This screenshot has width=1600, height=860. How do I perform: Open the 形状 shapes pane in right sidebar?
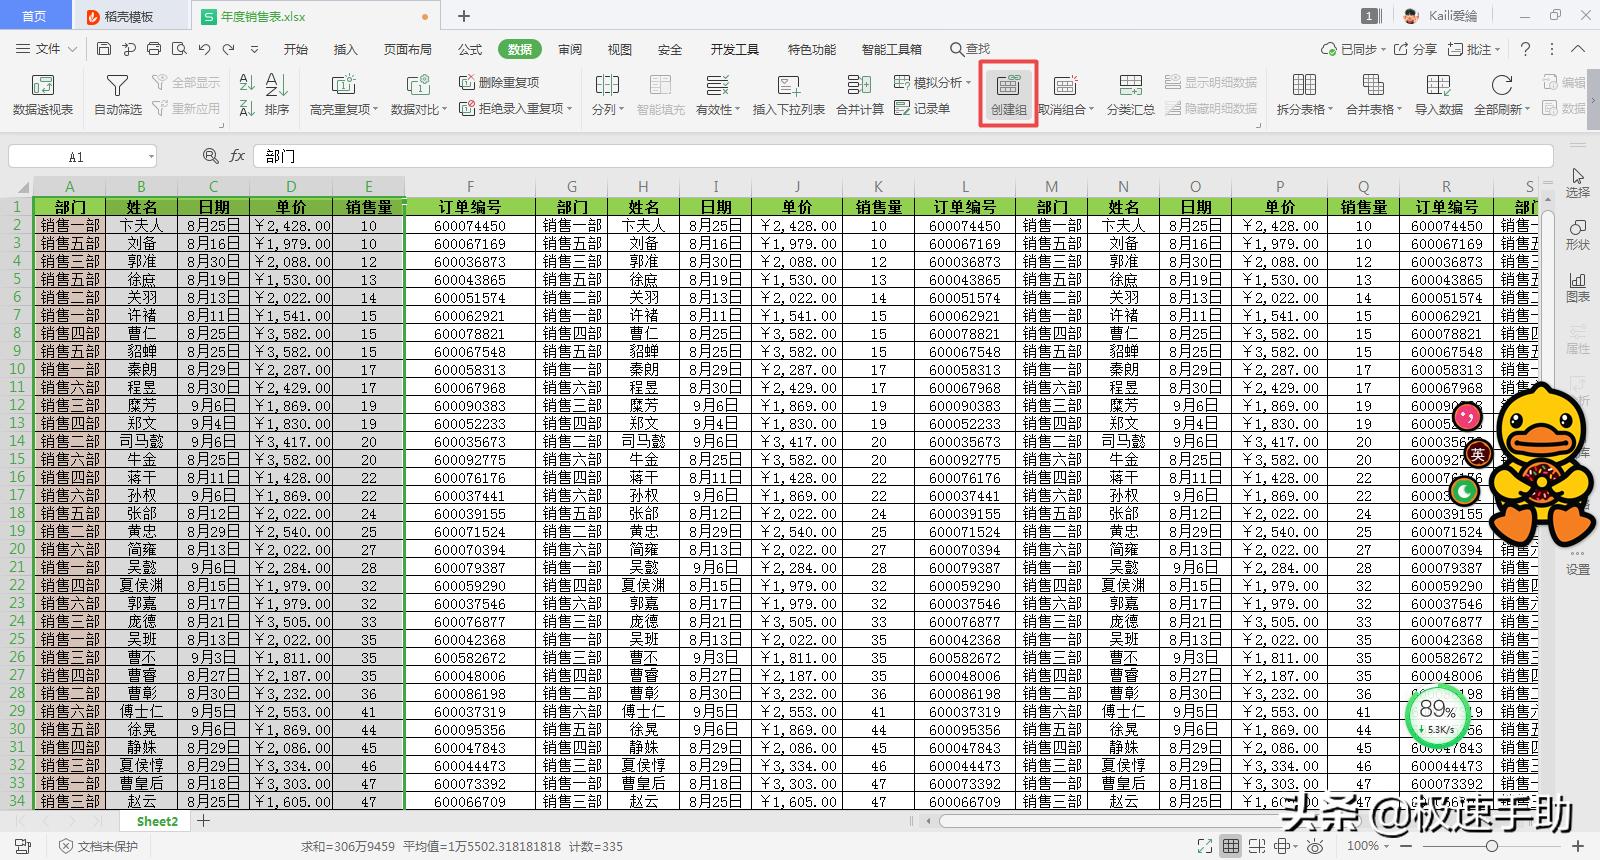[x=1577, y=235]
